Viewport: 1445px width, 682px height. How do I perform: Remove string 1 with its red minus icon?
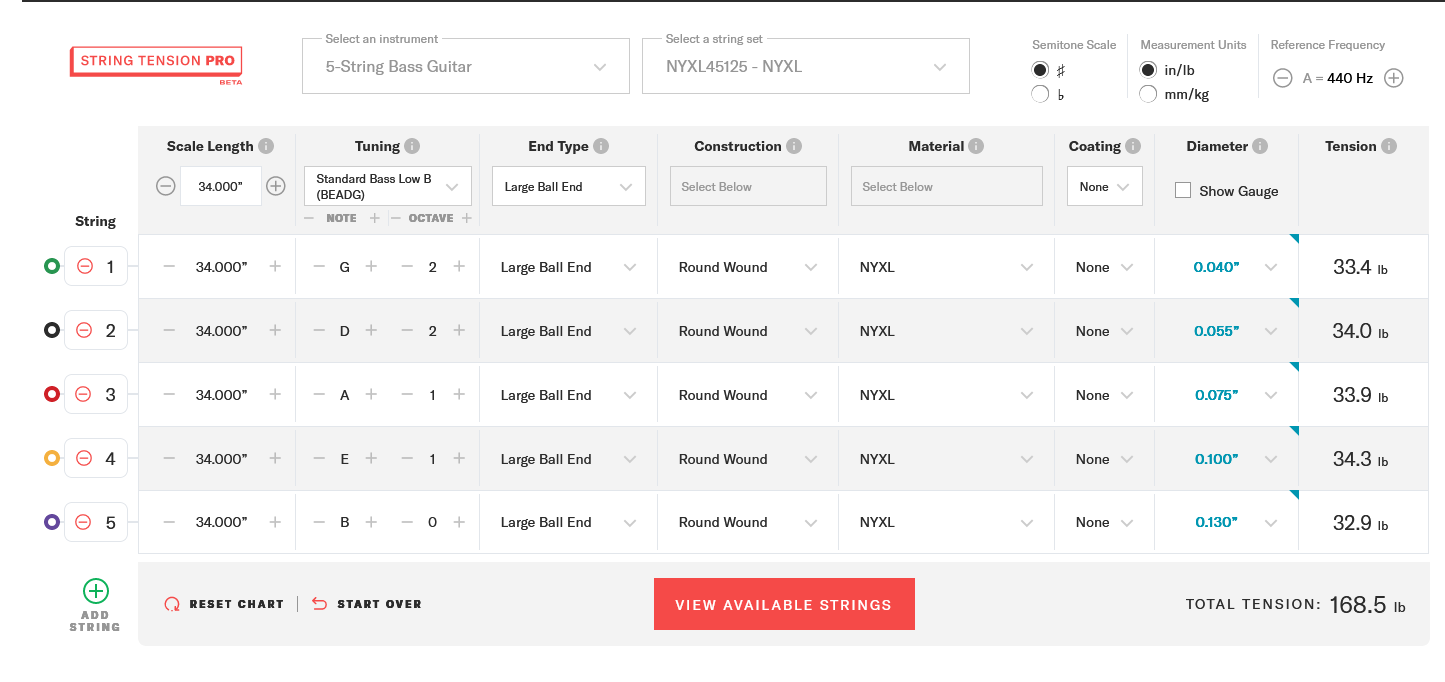[85, 267]
